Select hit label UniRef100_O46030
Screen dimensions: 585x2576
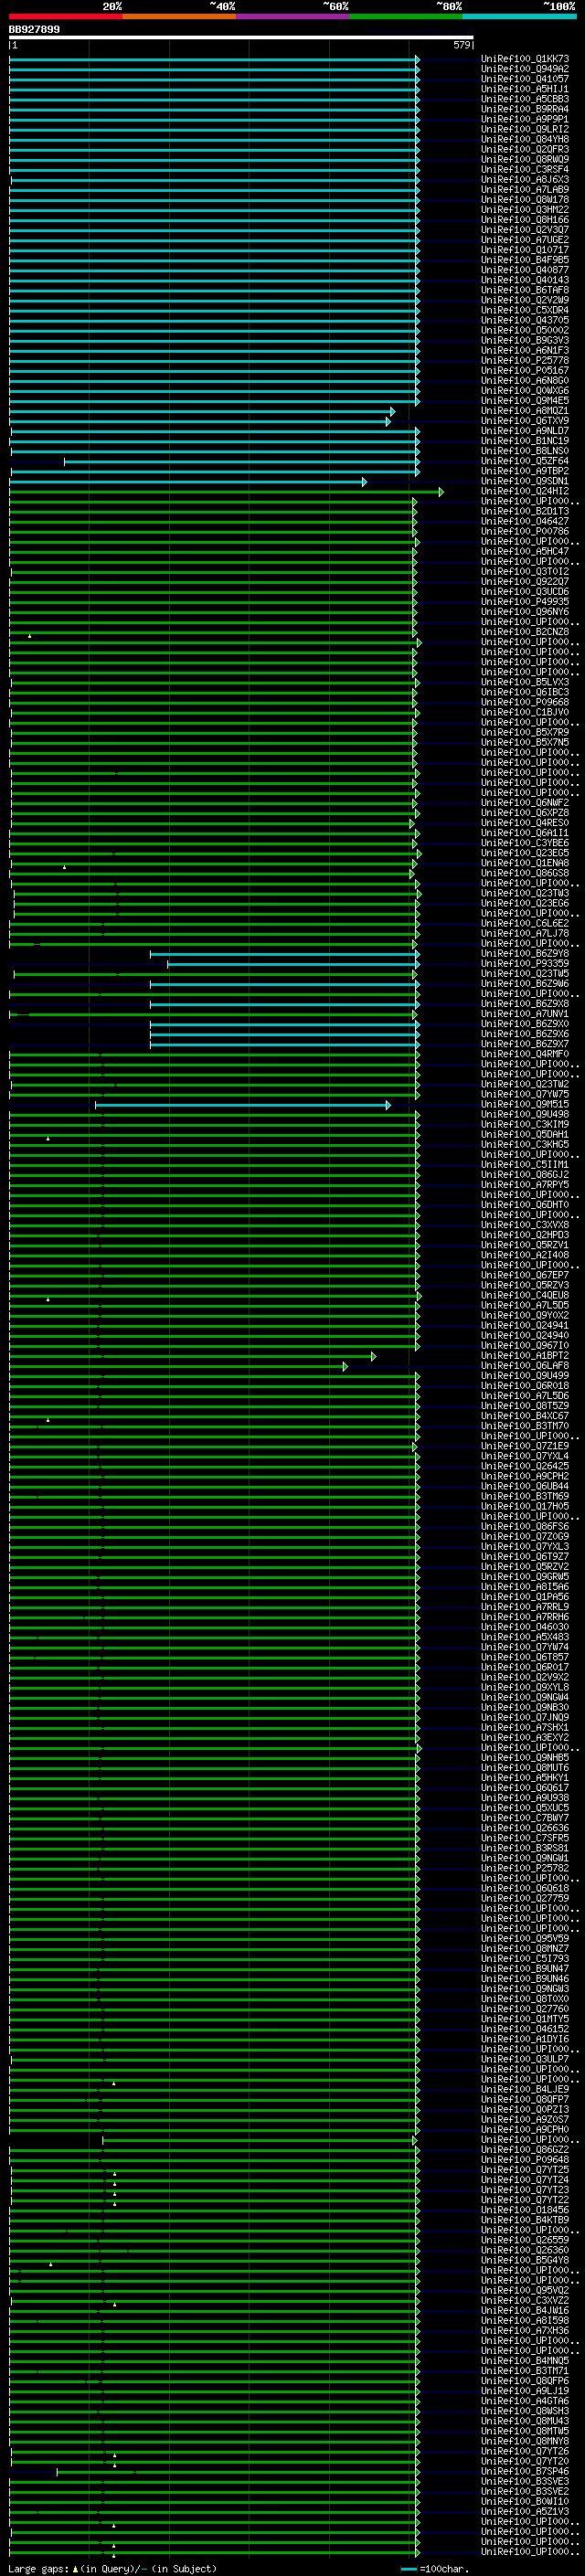click(525, 1627)
